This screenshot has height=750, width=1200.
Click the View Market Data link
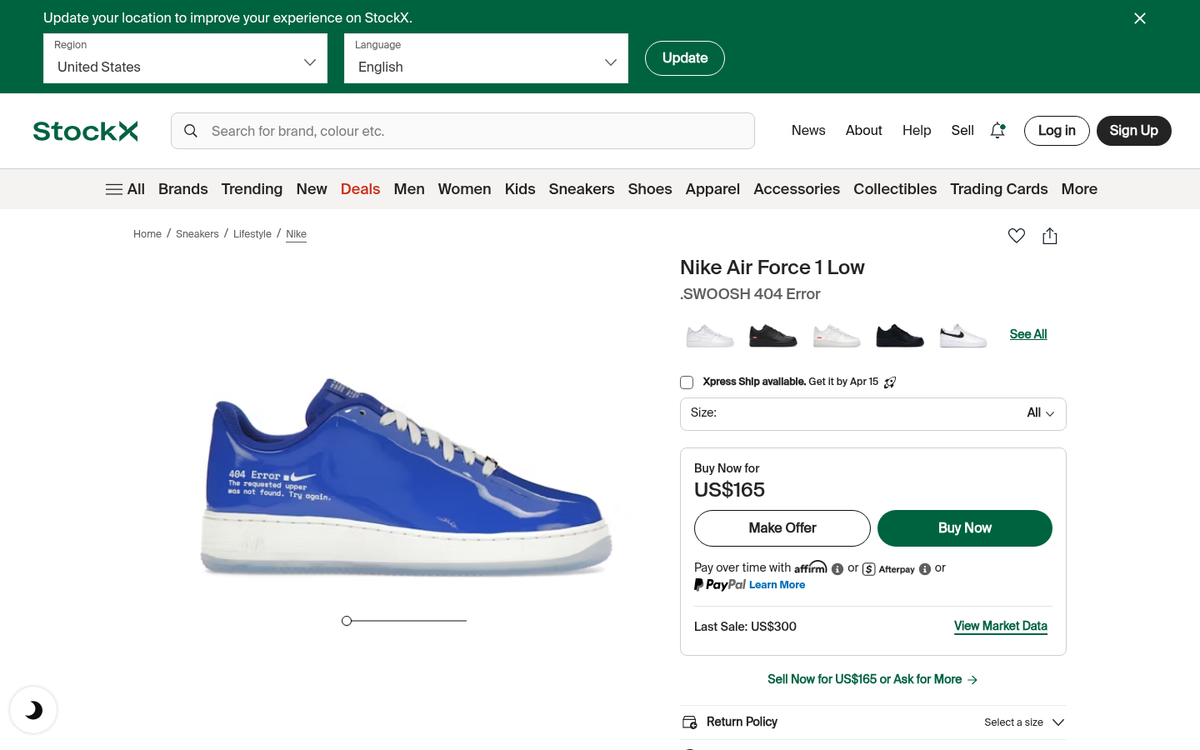(1000, 626)
